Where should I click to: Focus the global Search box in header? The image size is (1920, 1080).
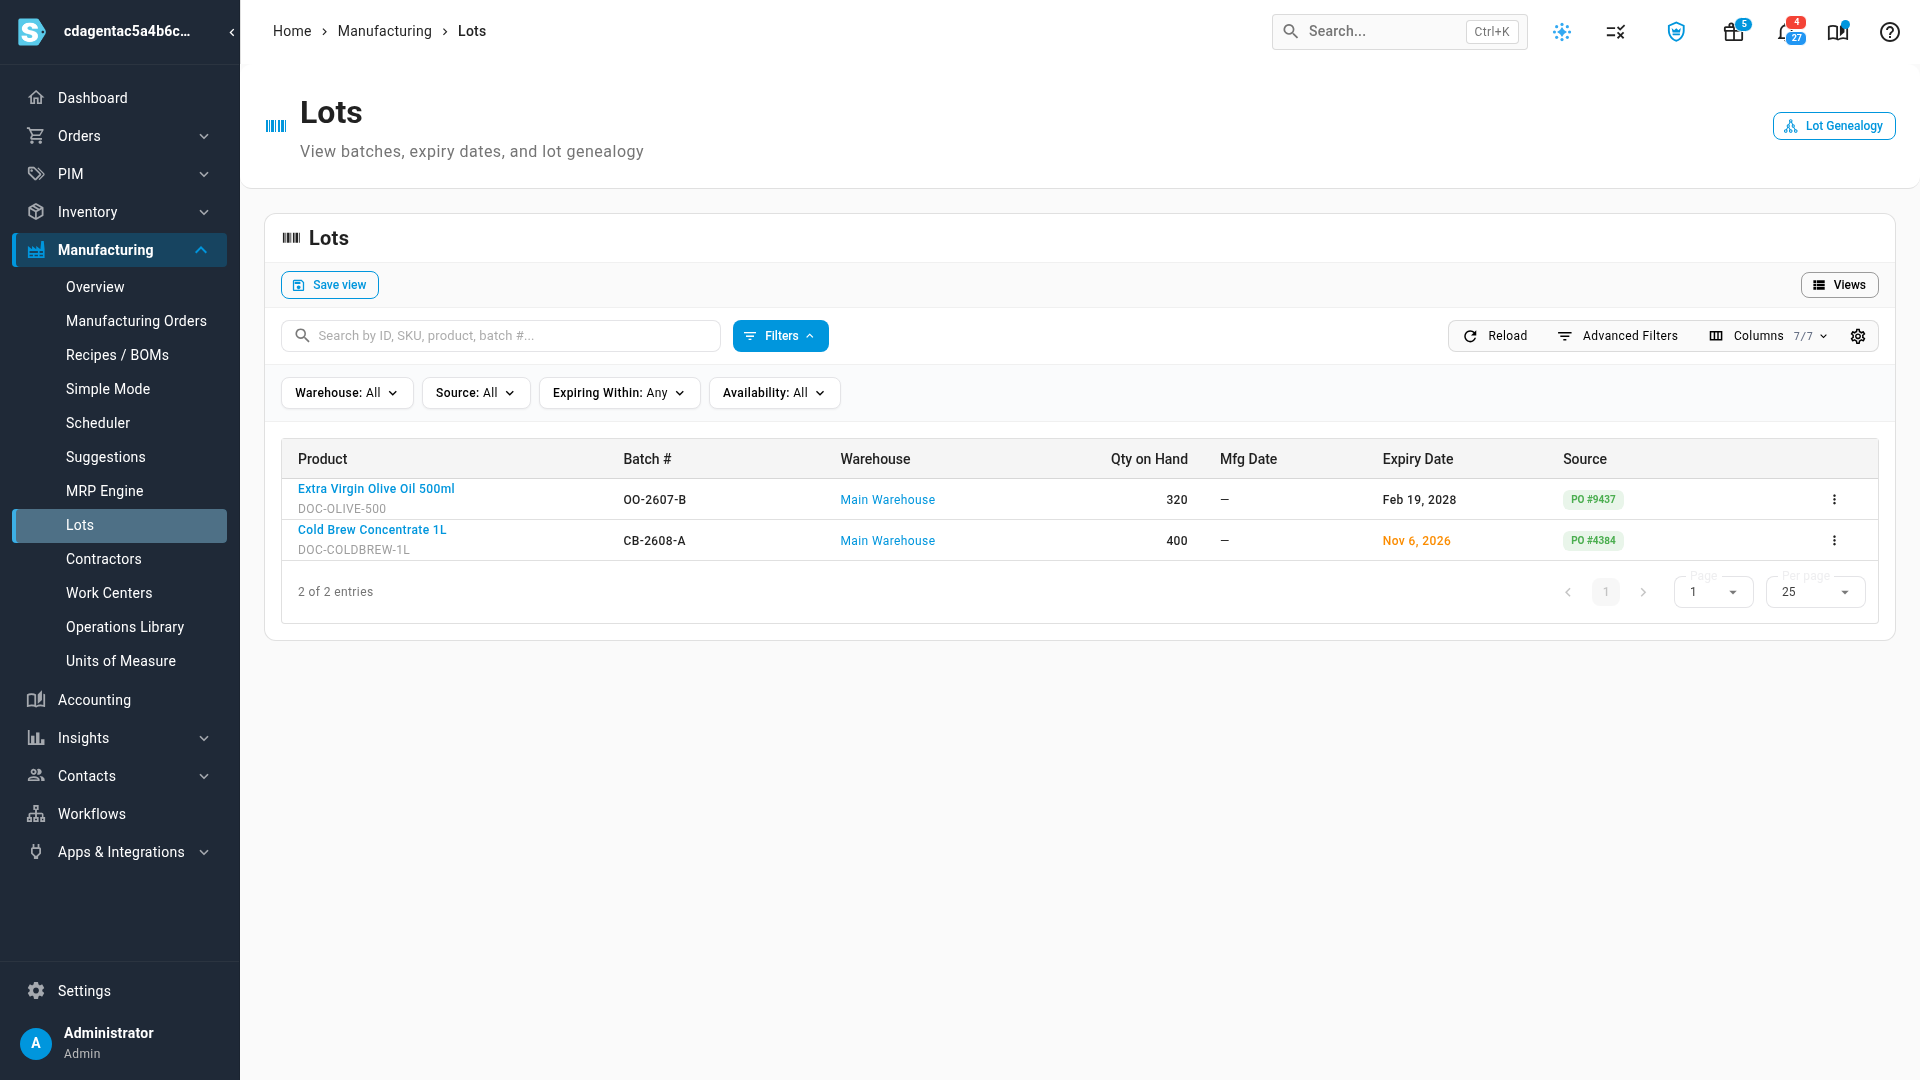tap(1400, 32)
